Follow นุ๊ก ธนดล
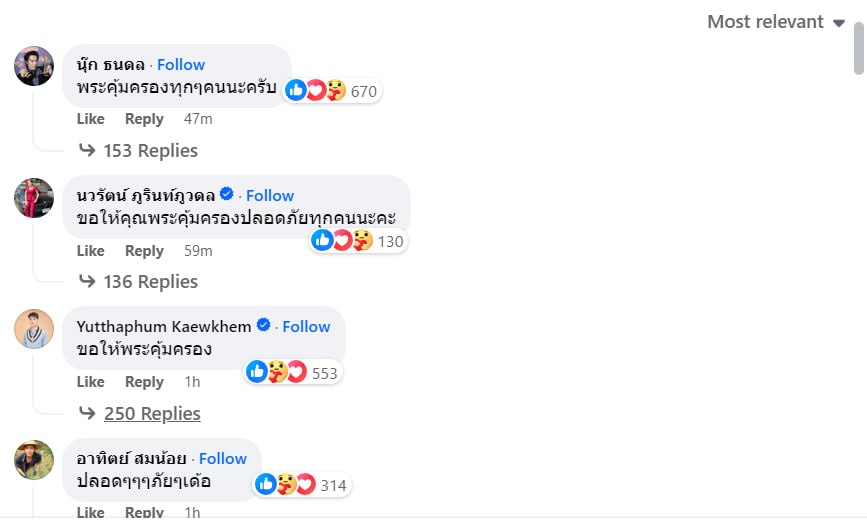867x520 pixels. 181,64
